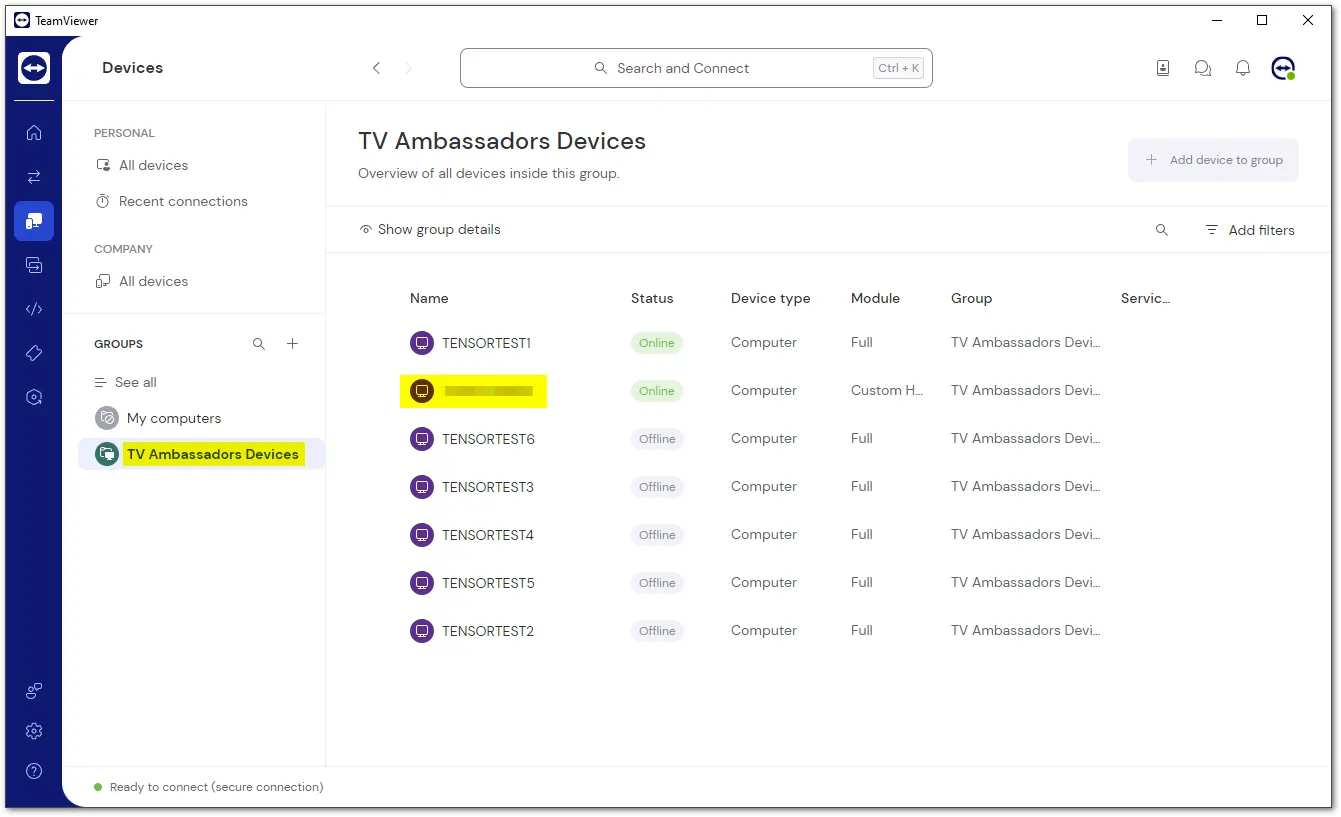This screenshot has width=1341, height=817.
Task: Open Company All devices
Action: pos(141,281)
